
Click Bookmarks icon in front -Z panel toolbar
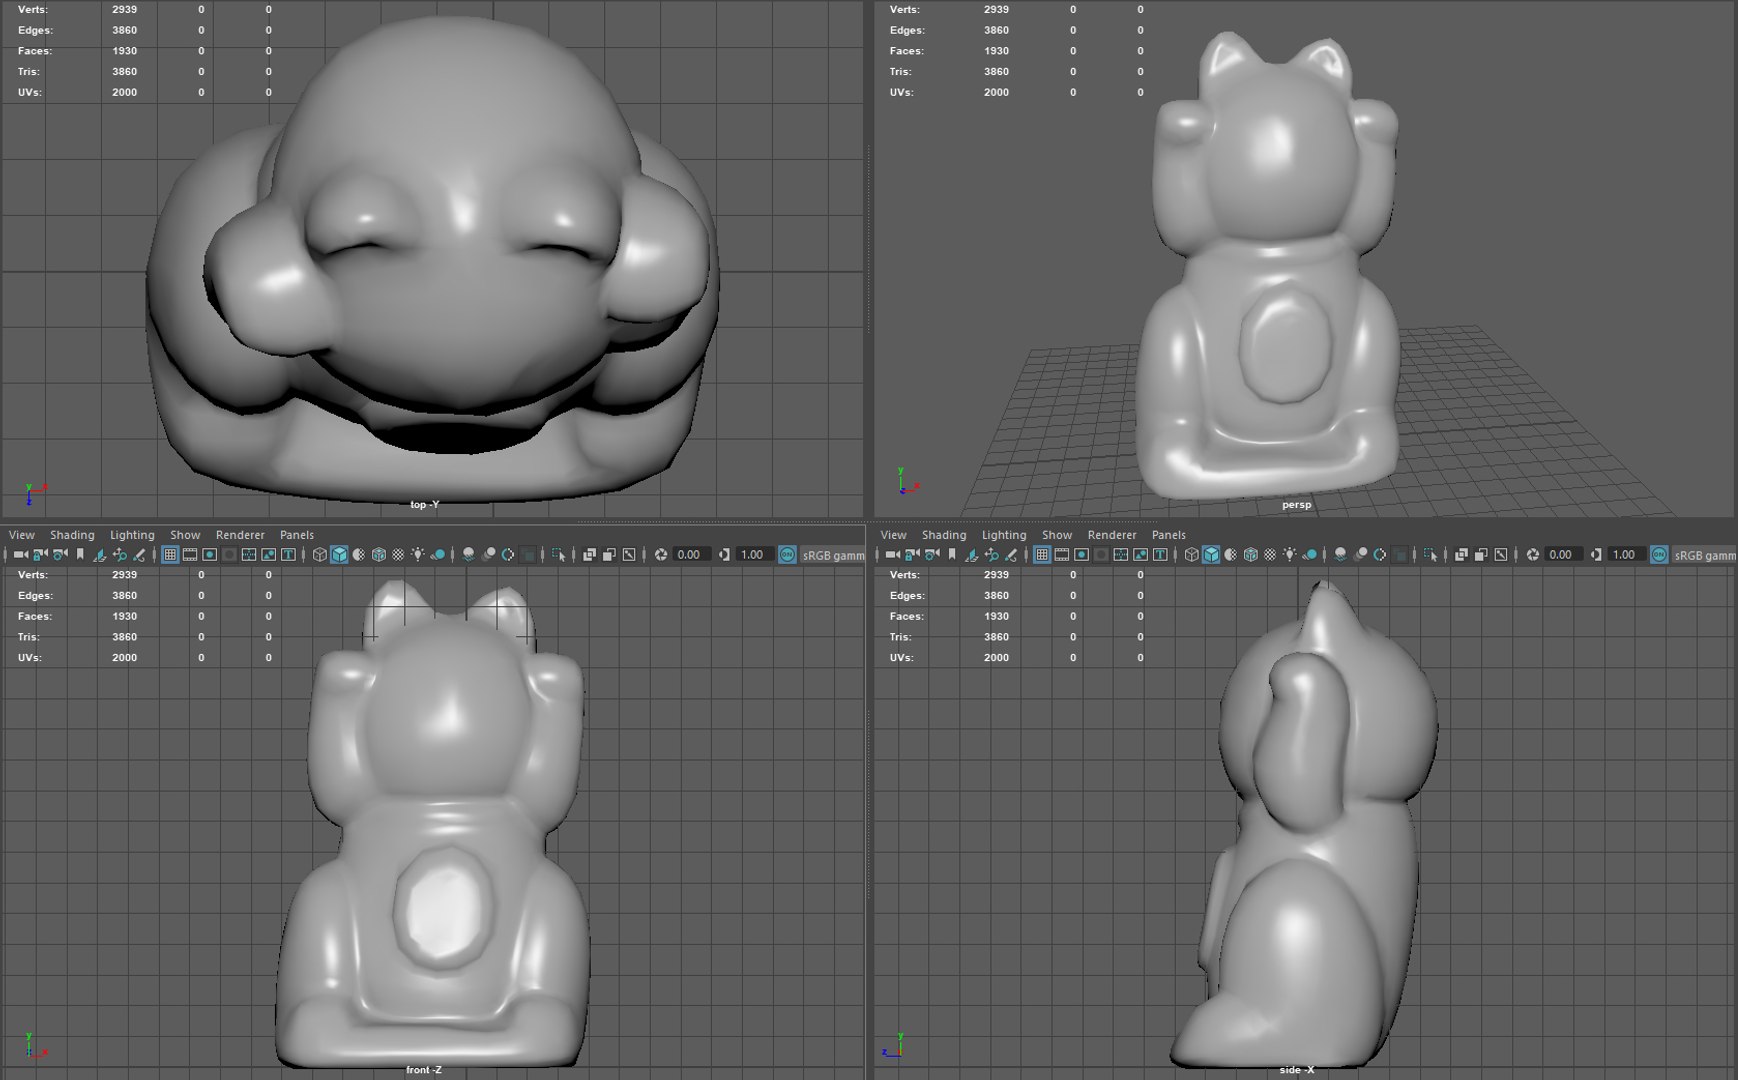80,555
